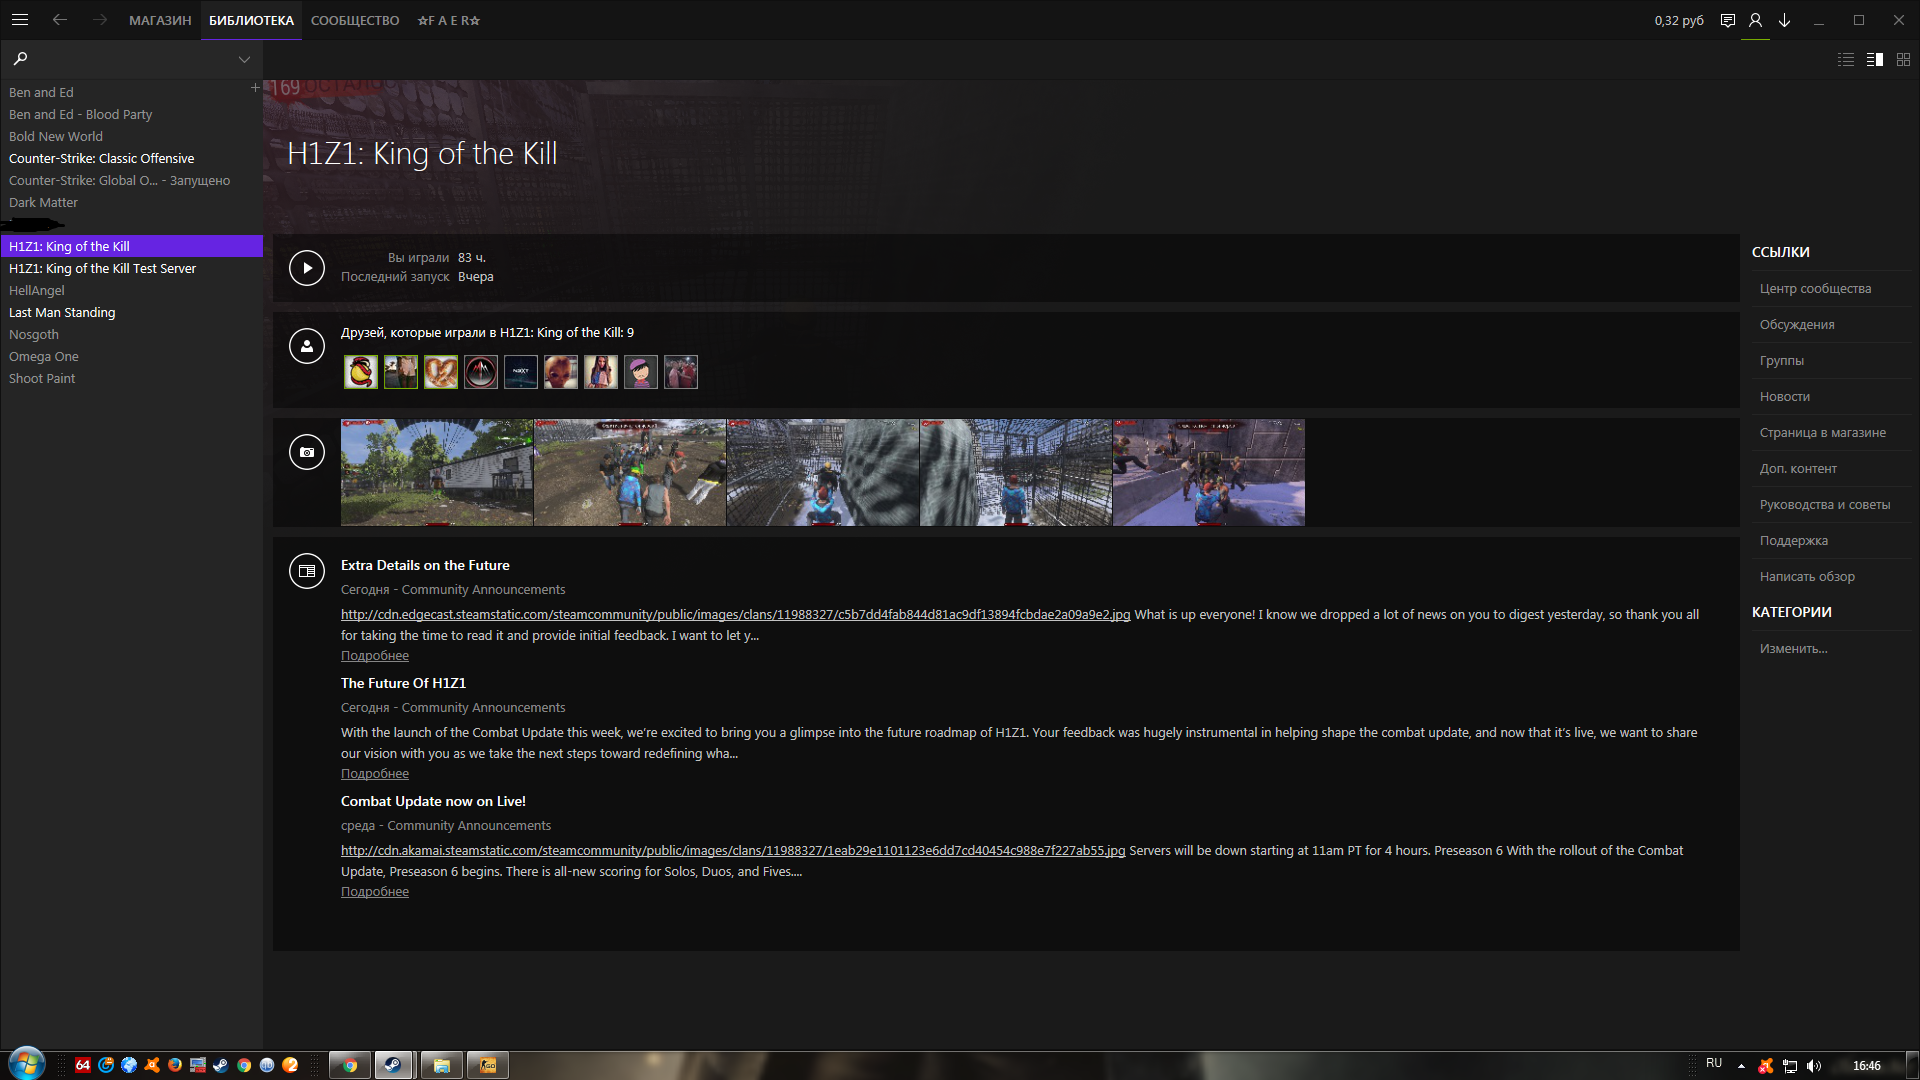Open the cdn.edgecast.steamstatic.com image link
Viewport: 1920px width, 1080px height.
pos(735,614)
